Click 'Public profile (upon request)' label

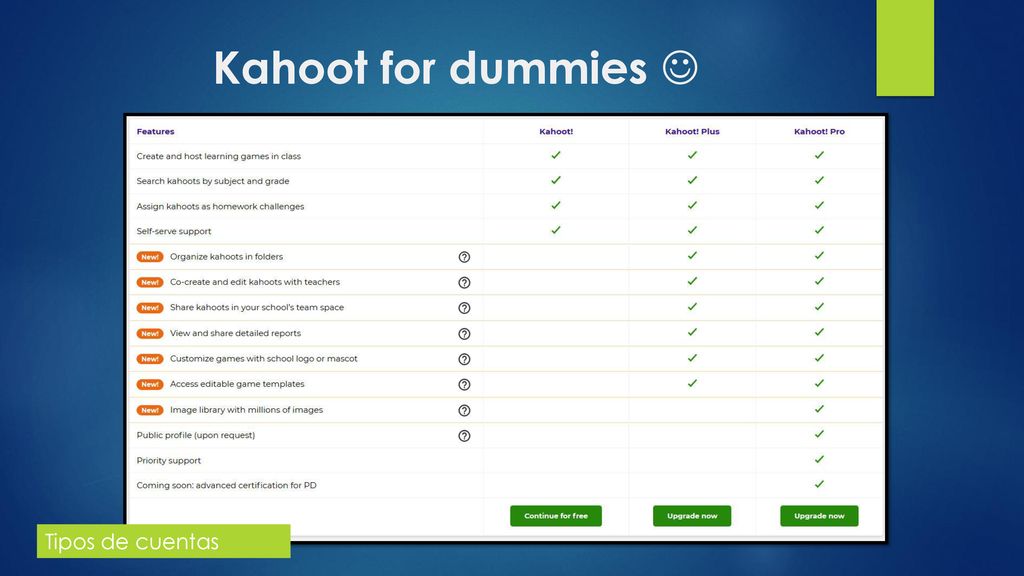point(196,435)
